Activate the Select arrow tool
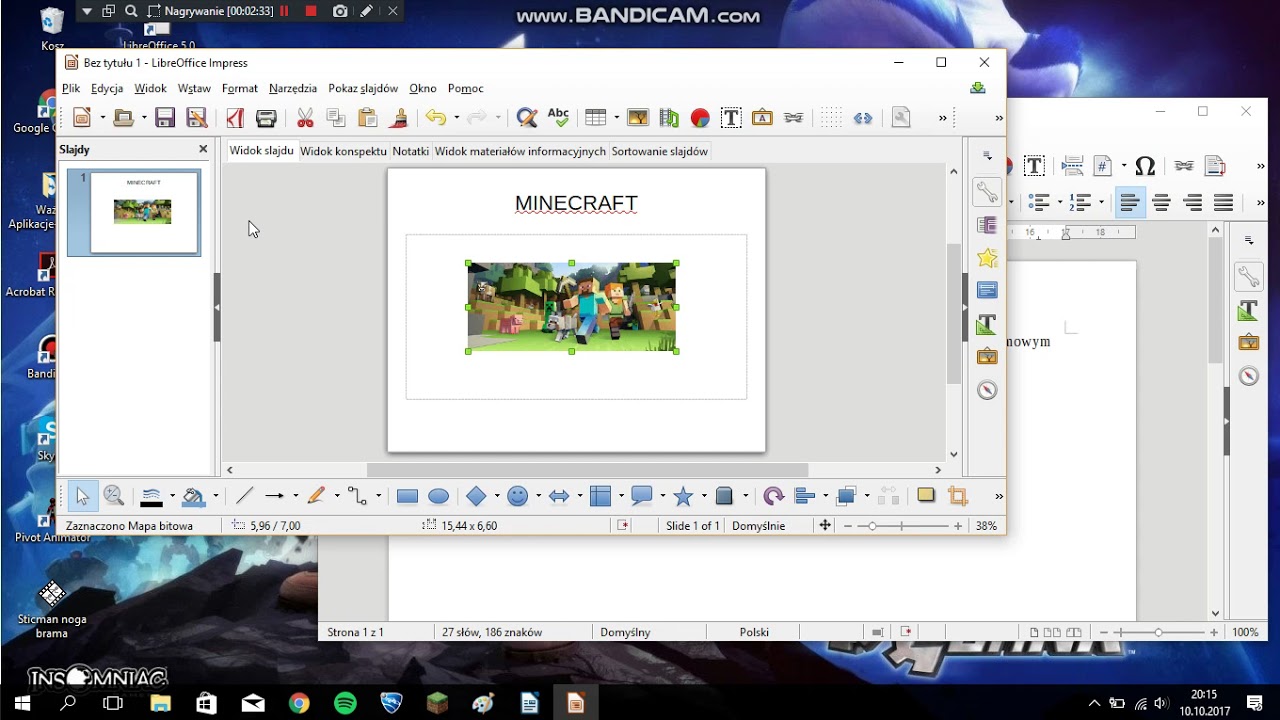Viewport: 1280px width, 720px height. pos(82,496)
